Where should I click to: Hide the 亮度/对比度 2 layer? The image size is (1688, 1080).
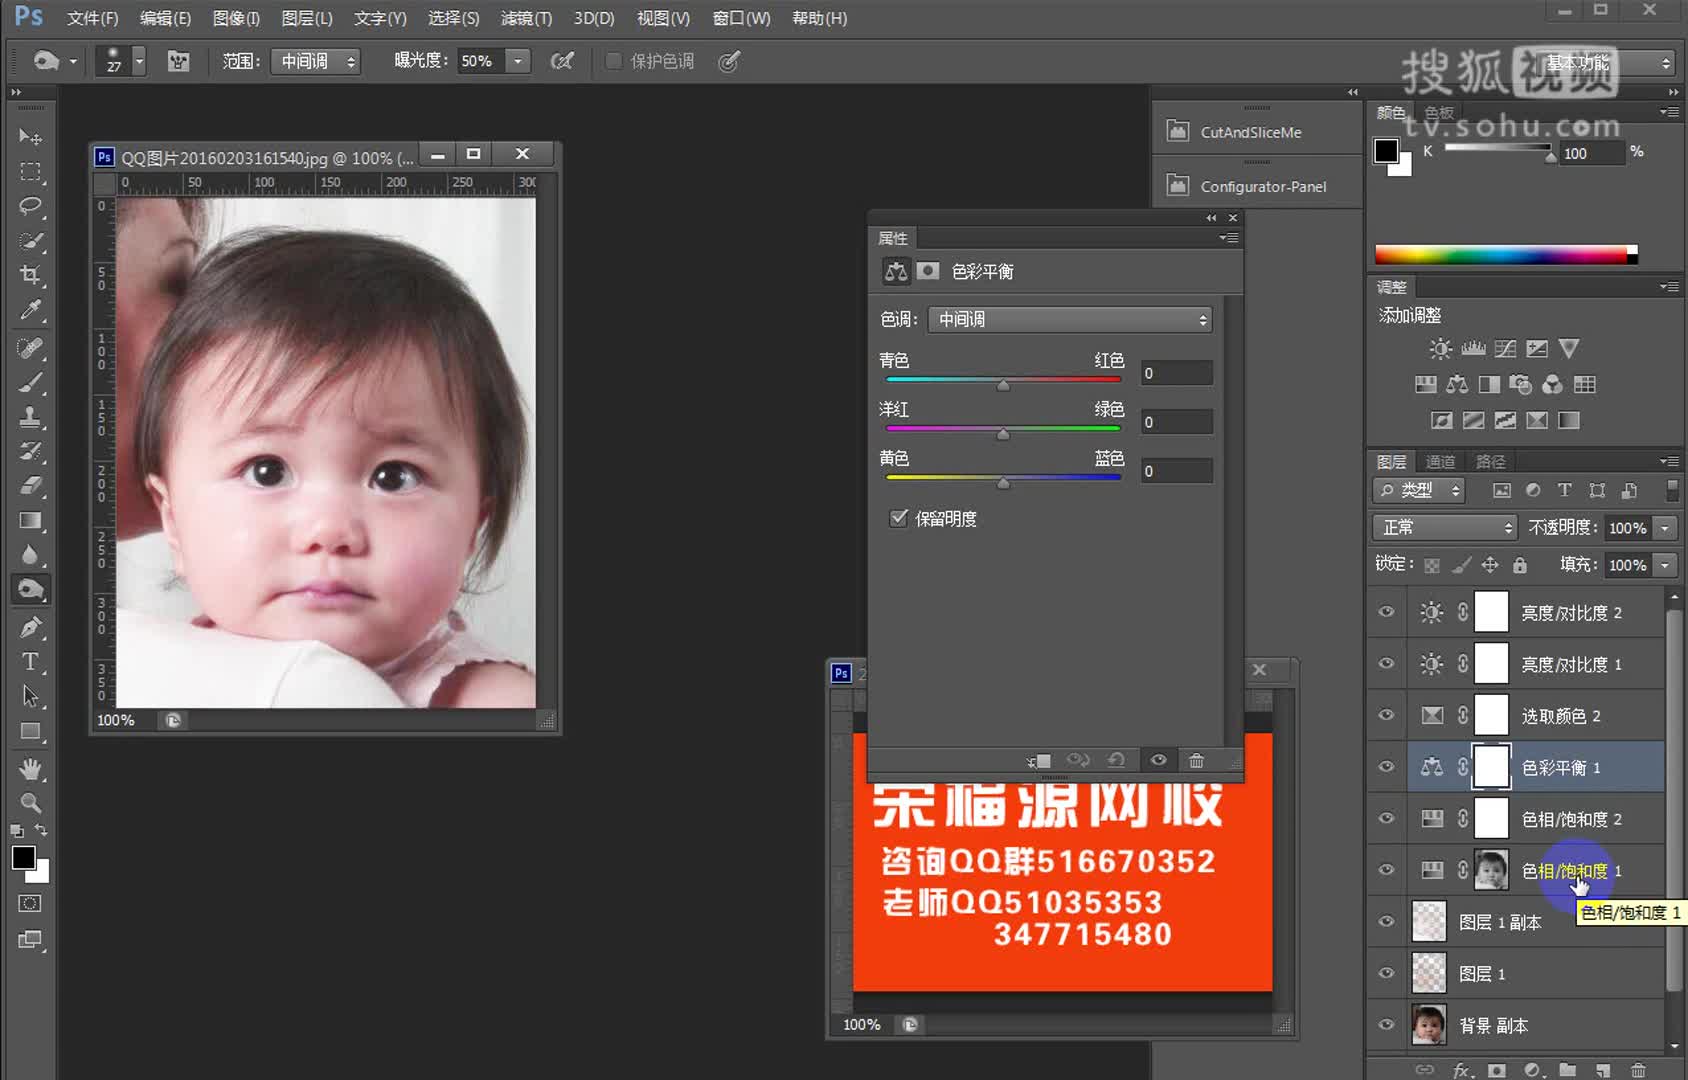coord(1386,612)
